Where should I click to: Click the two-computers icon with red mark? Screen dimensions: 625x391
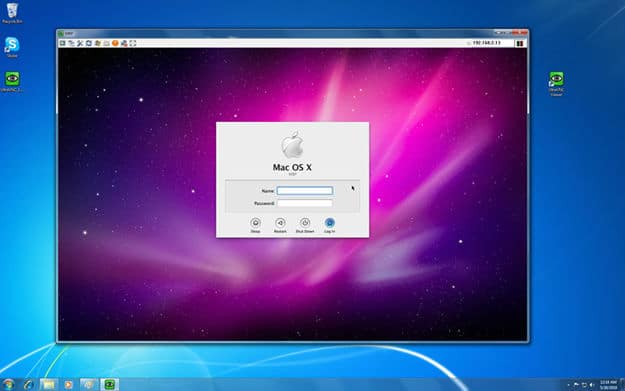[x=124, y=43]
